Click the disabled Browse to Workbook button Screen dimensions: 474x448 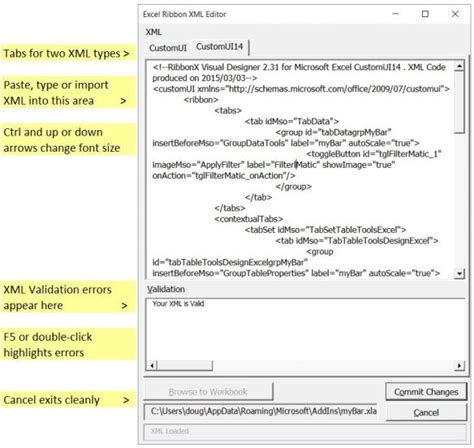208,392
